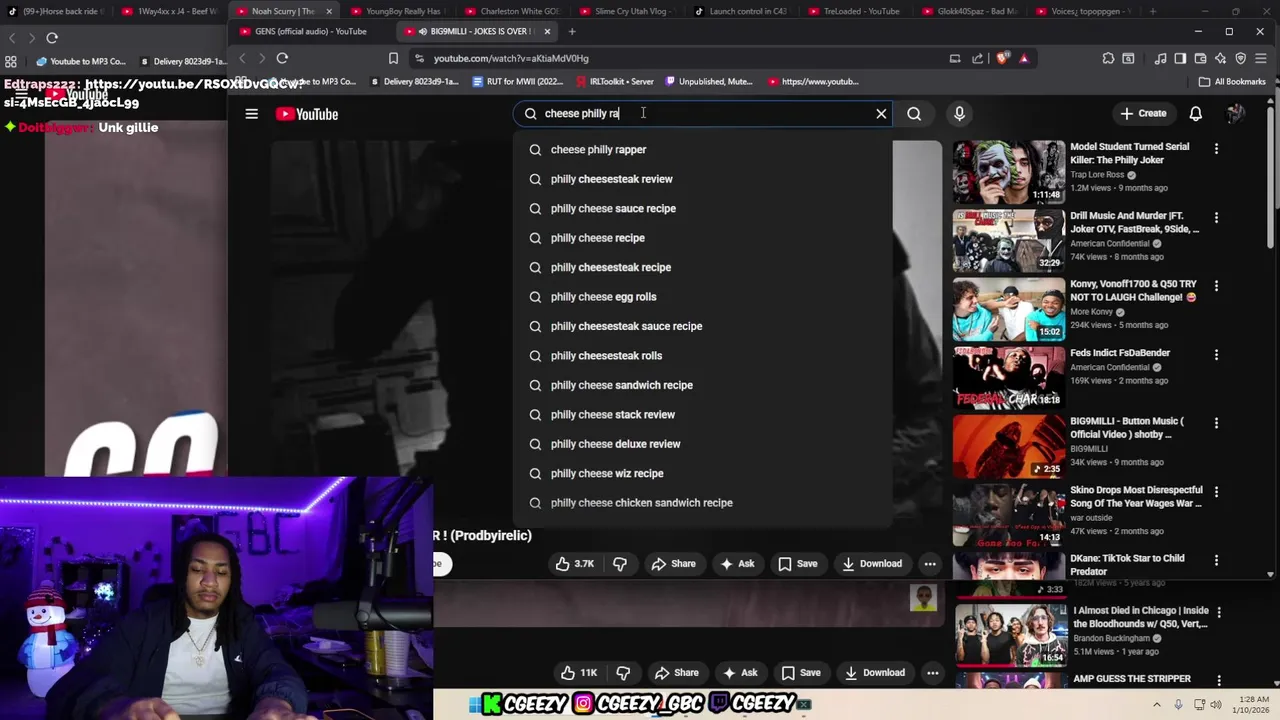
Task: Open the Create button
Action: tap(1143, 114)
